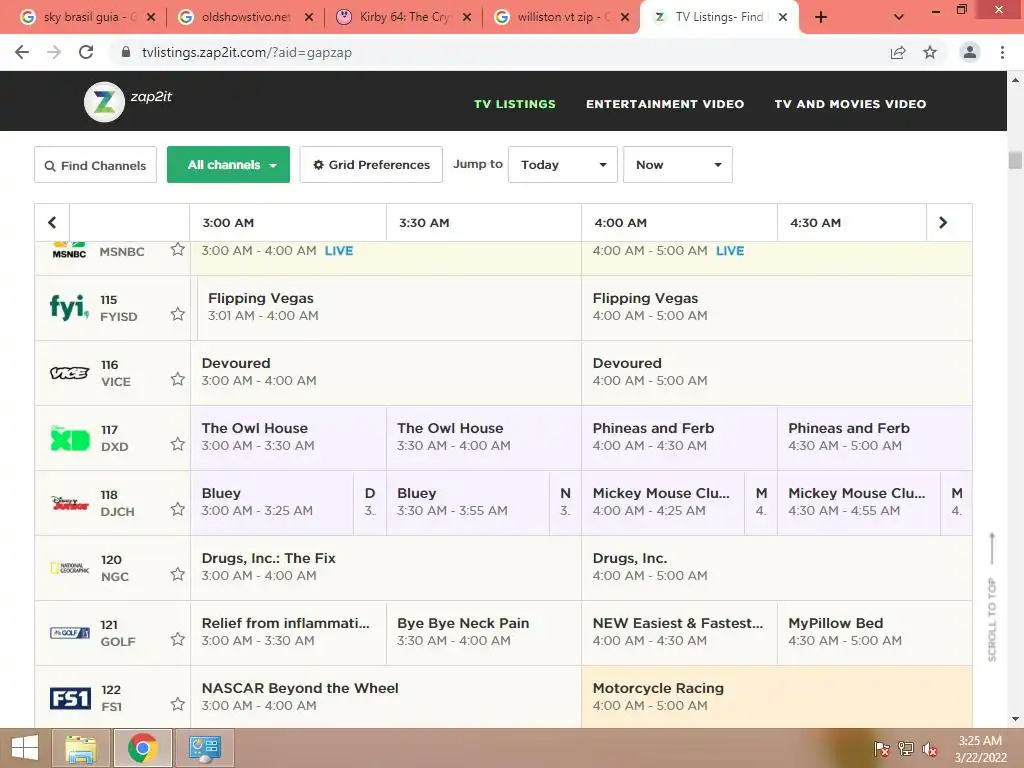Favorite the DXD channel star

tap(178, 444)
